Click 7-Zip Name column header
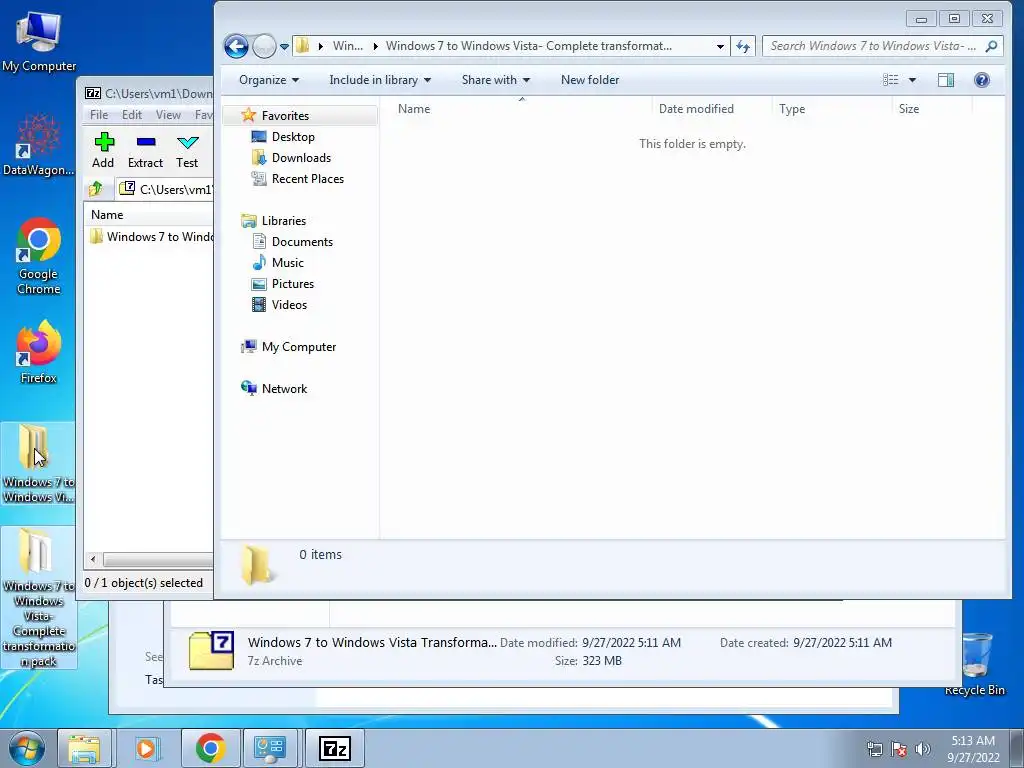This screenshot has width=1024, height=768. (149, 214)
